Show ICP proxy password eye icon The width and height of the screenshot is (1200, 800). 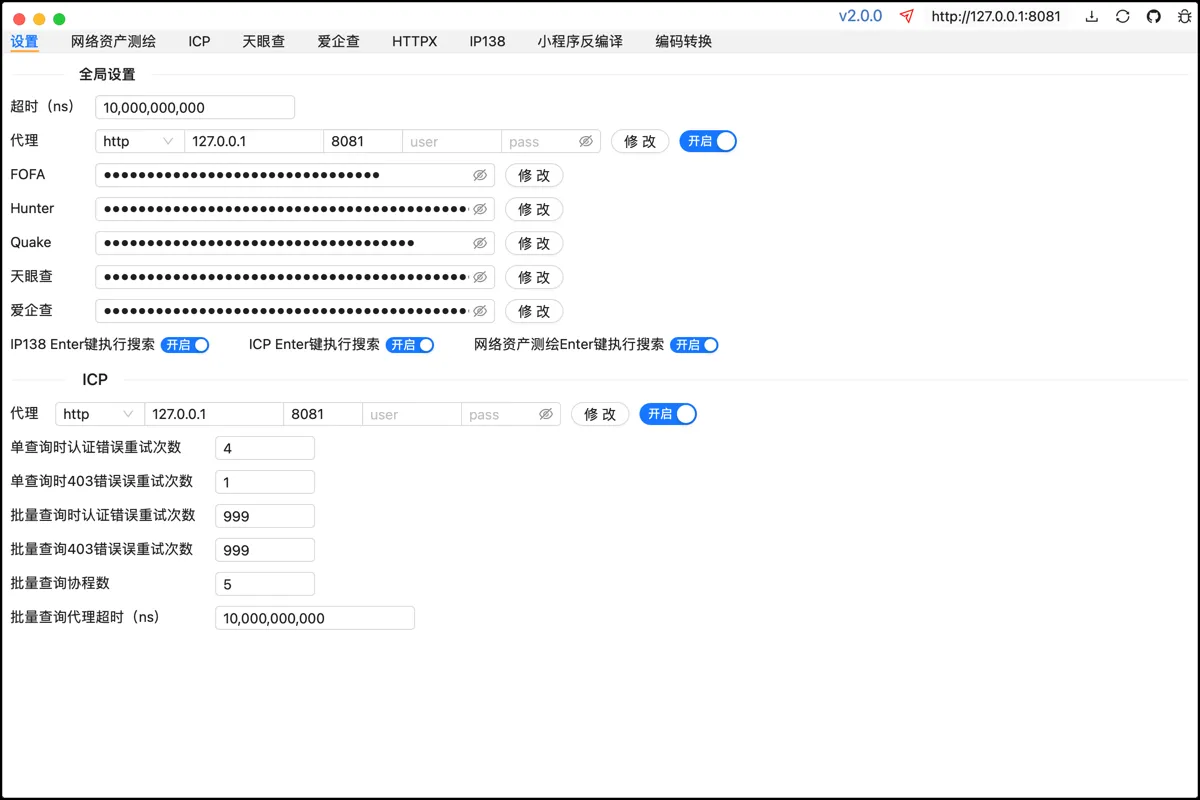pos(546,414)
